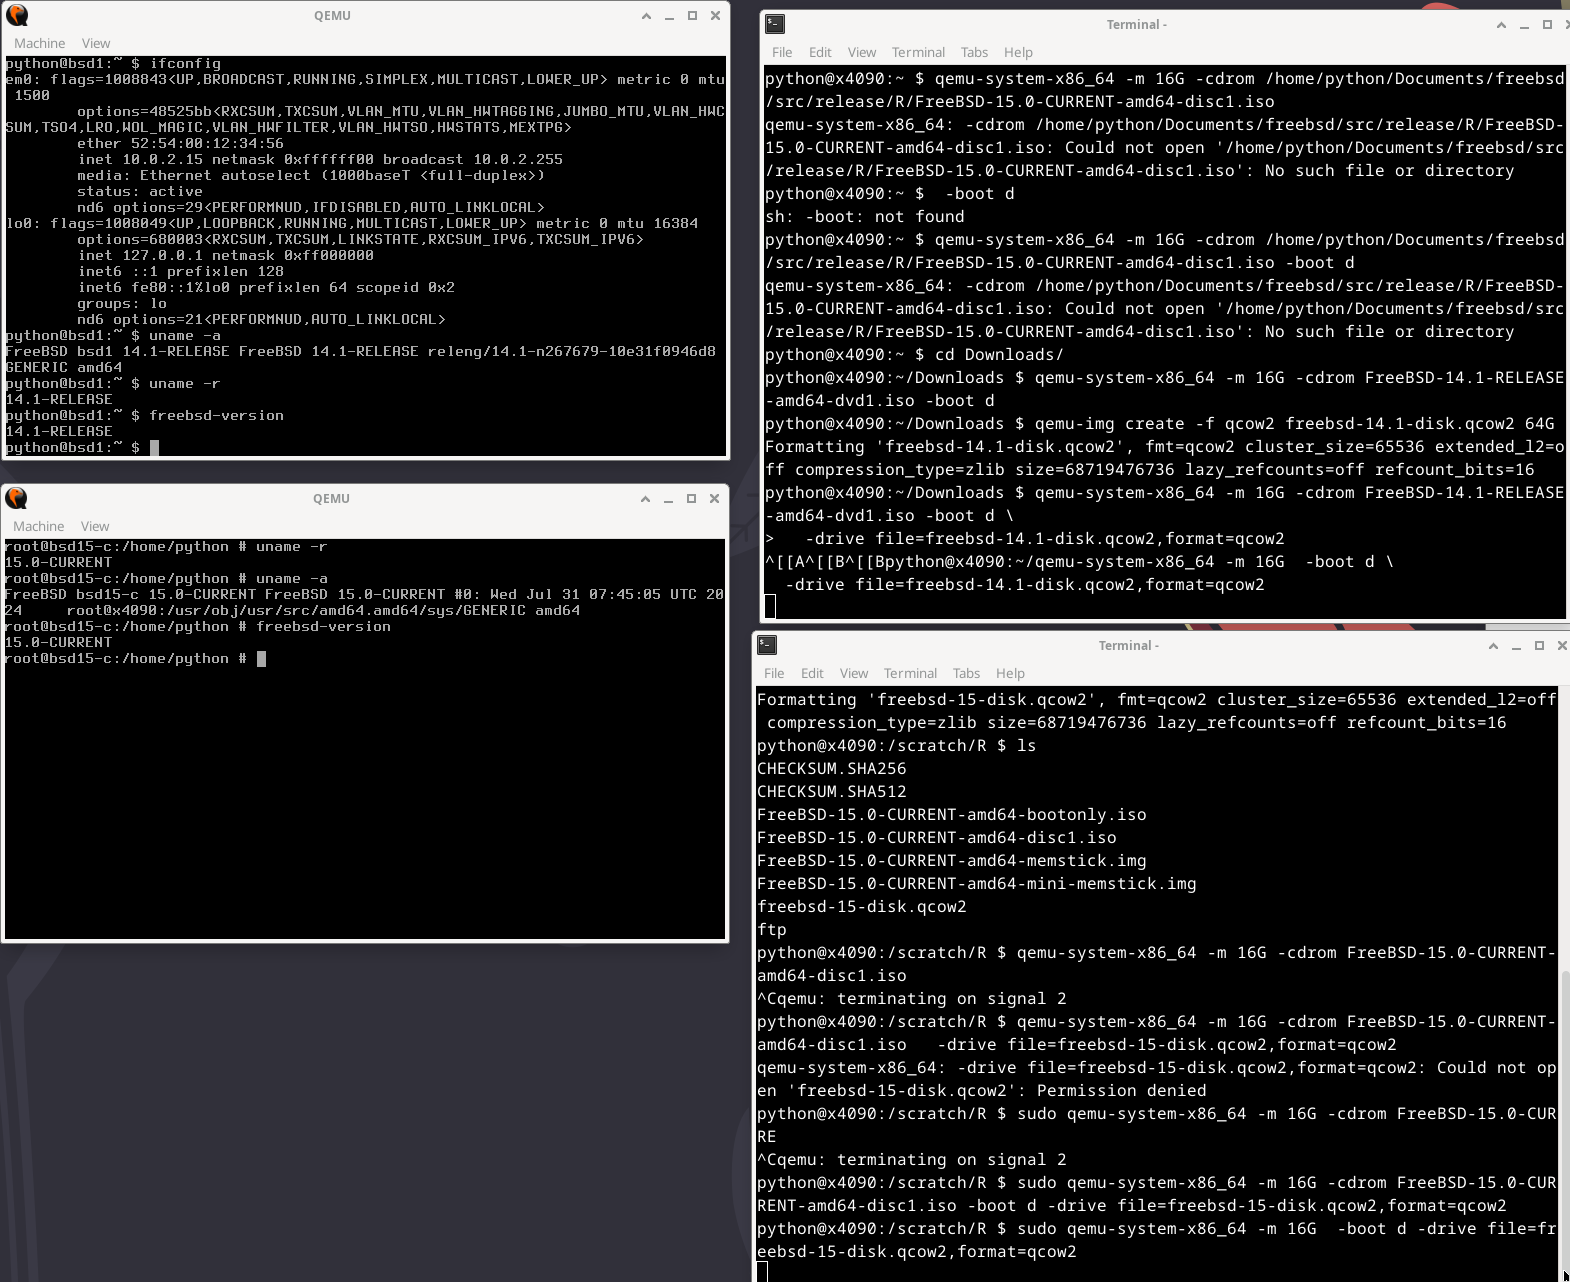
Task: Click the QEMU logo icon of the bsd1 window
Action: [17, 16]
